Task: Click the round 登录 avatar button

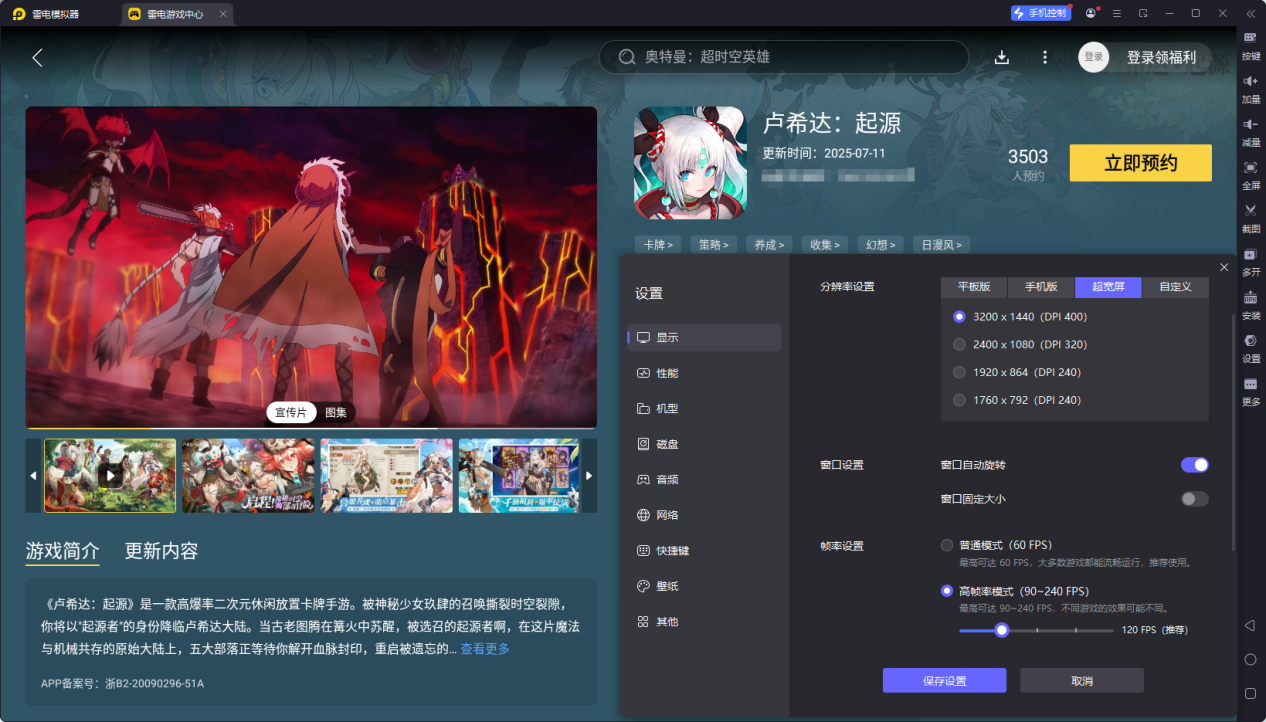Action: coord(1094,57)
